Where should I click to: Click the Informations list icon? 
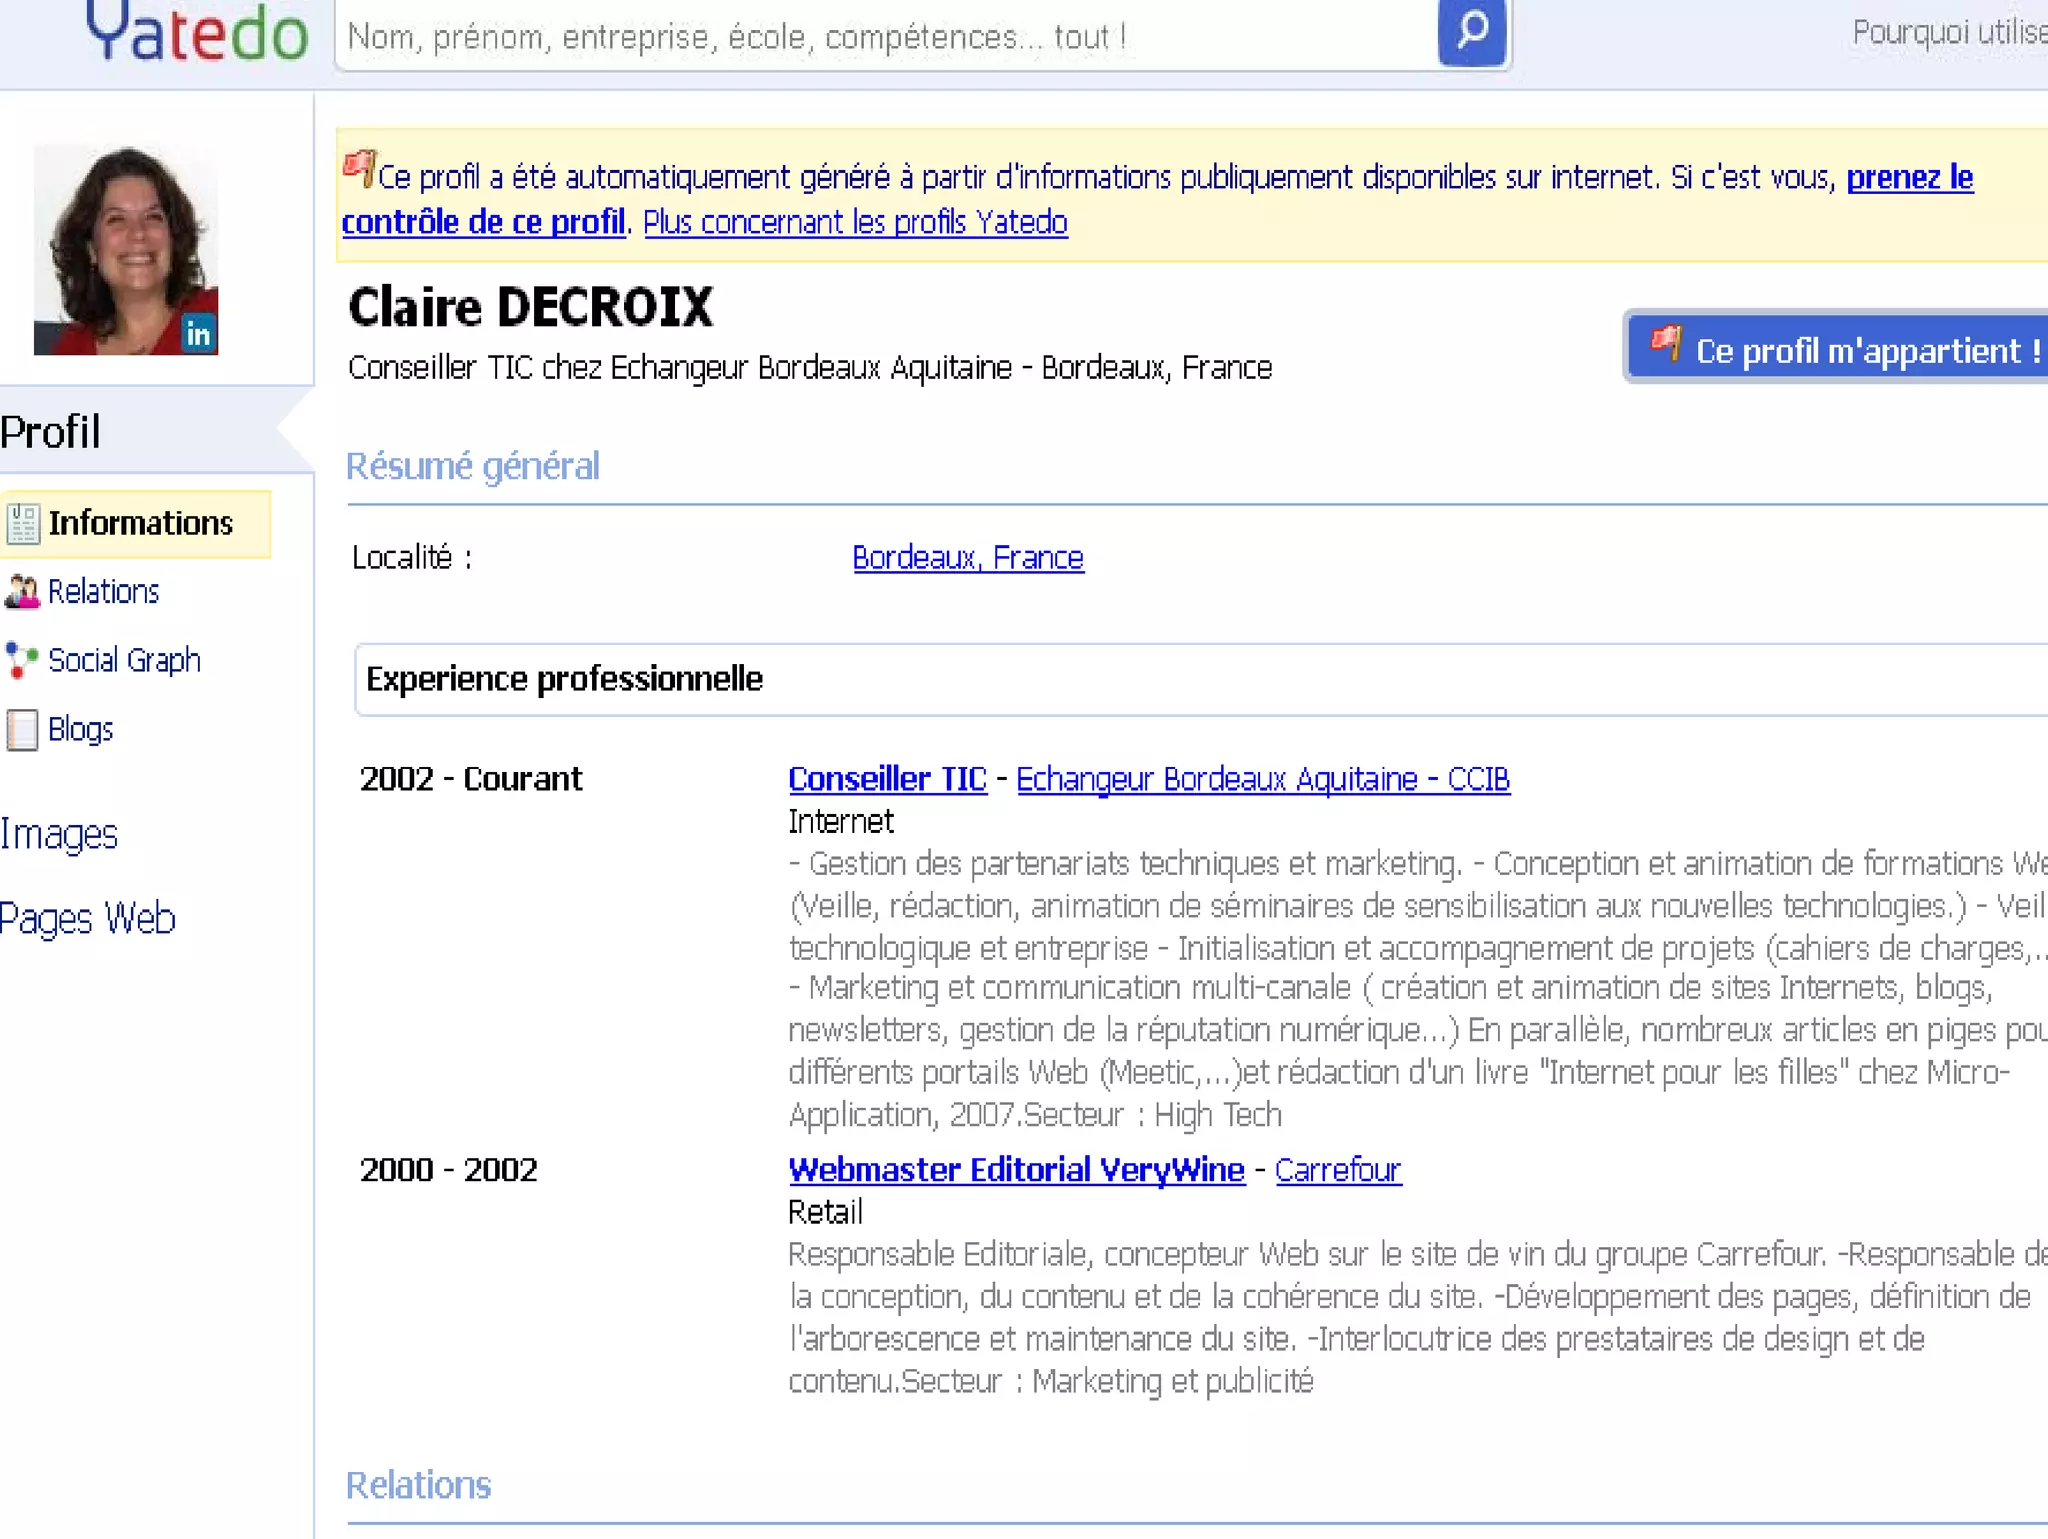click(23, 523)
